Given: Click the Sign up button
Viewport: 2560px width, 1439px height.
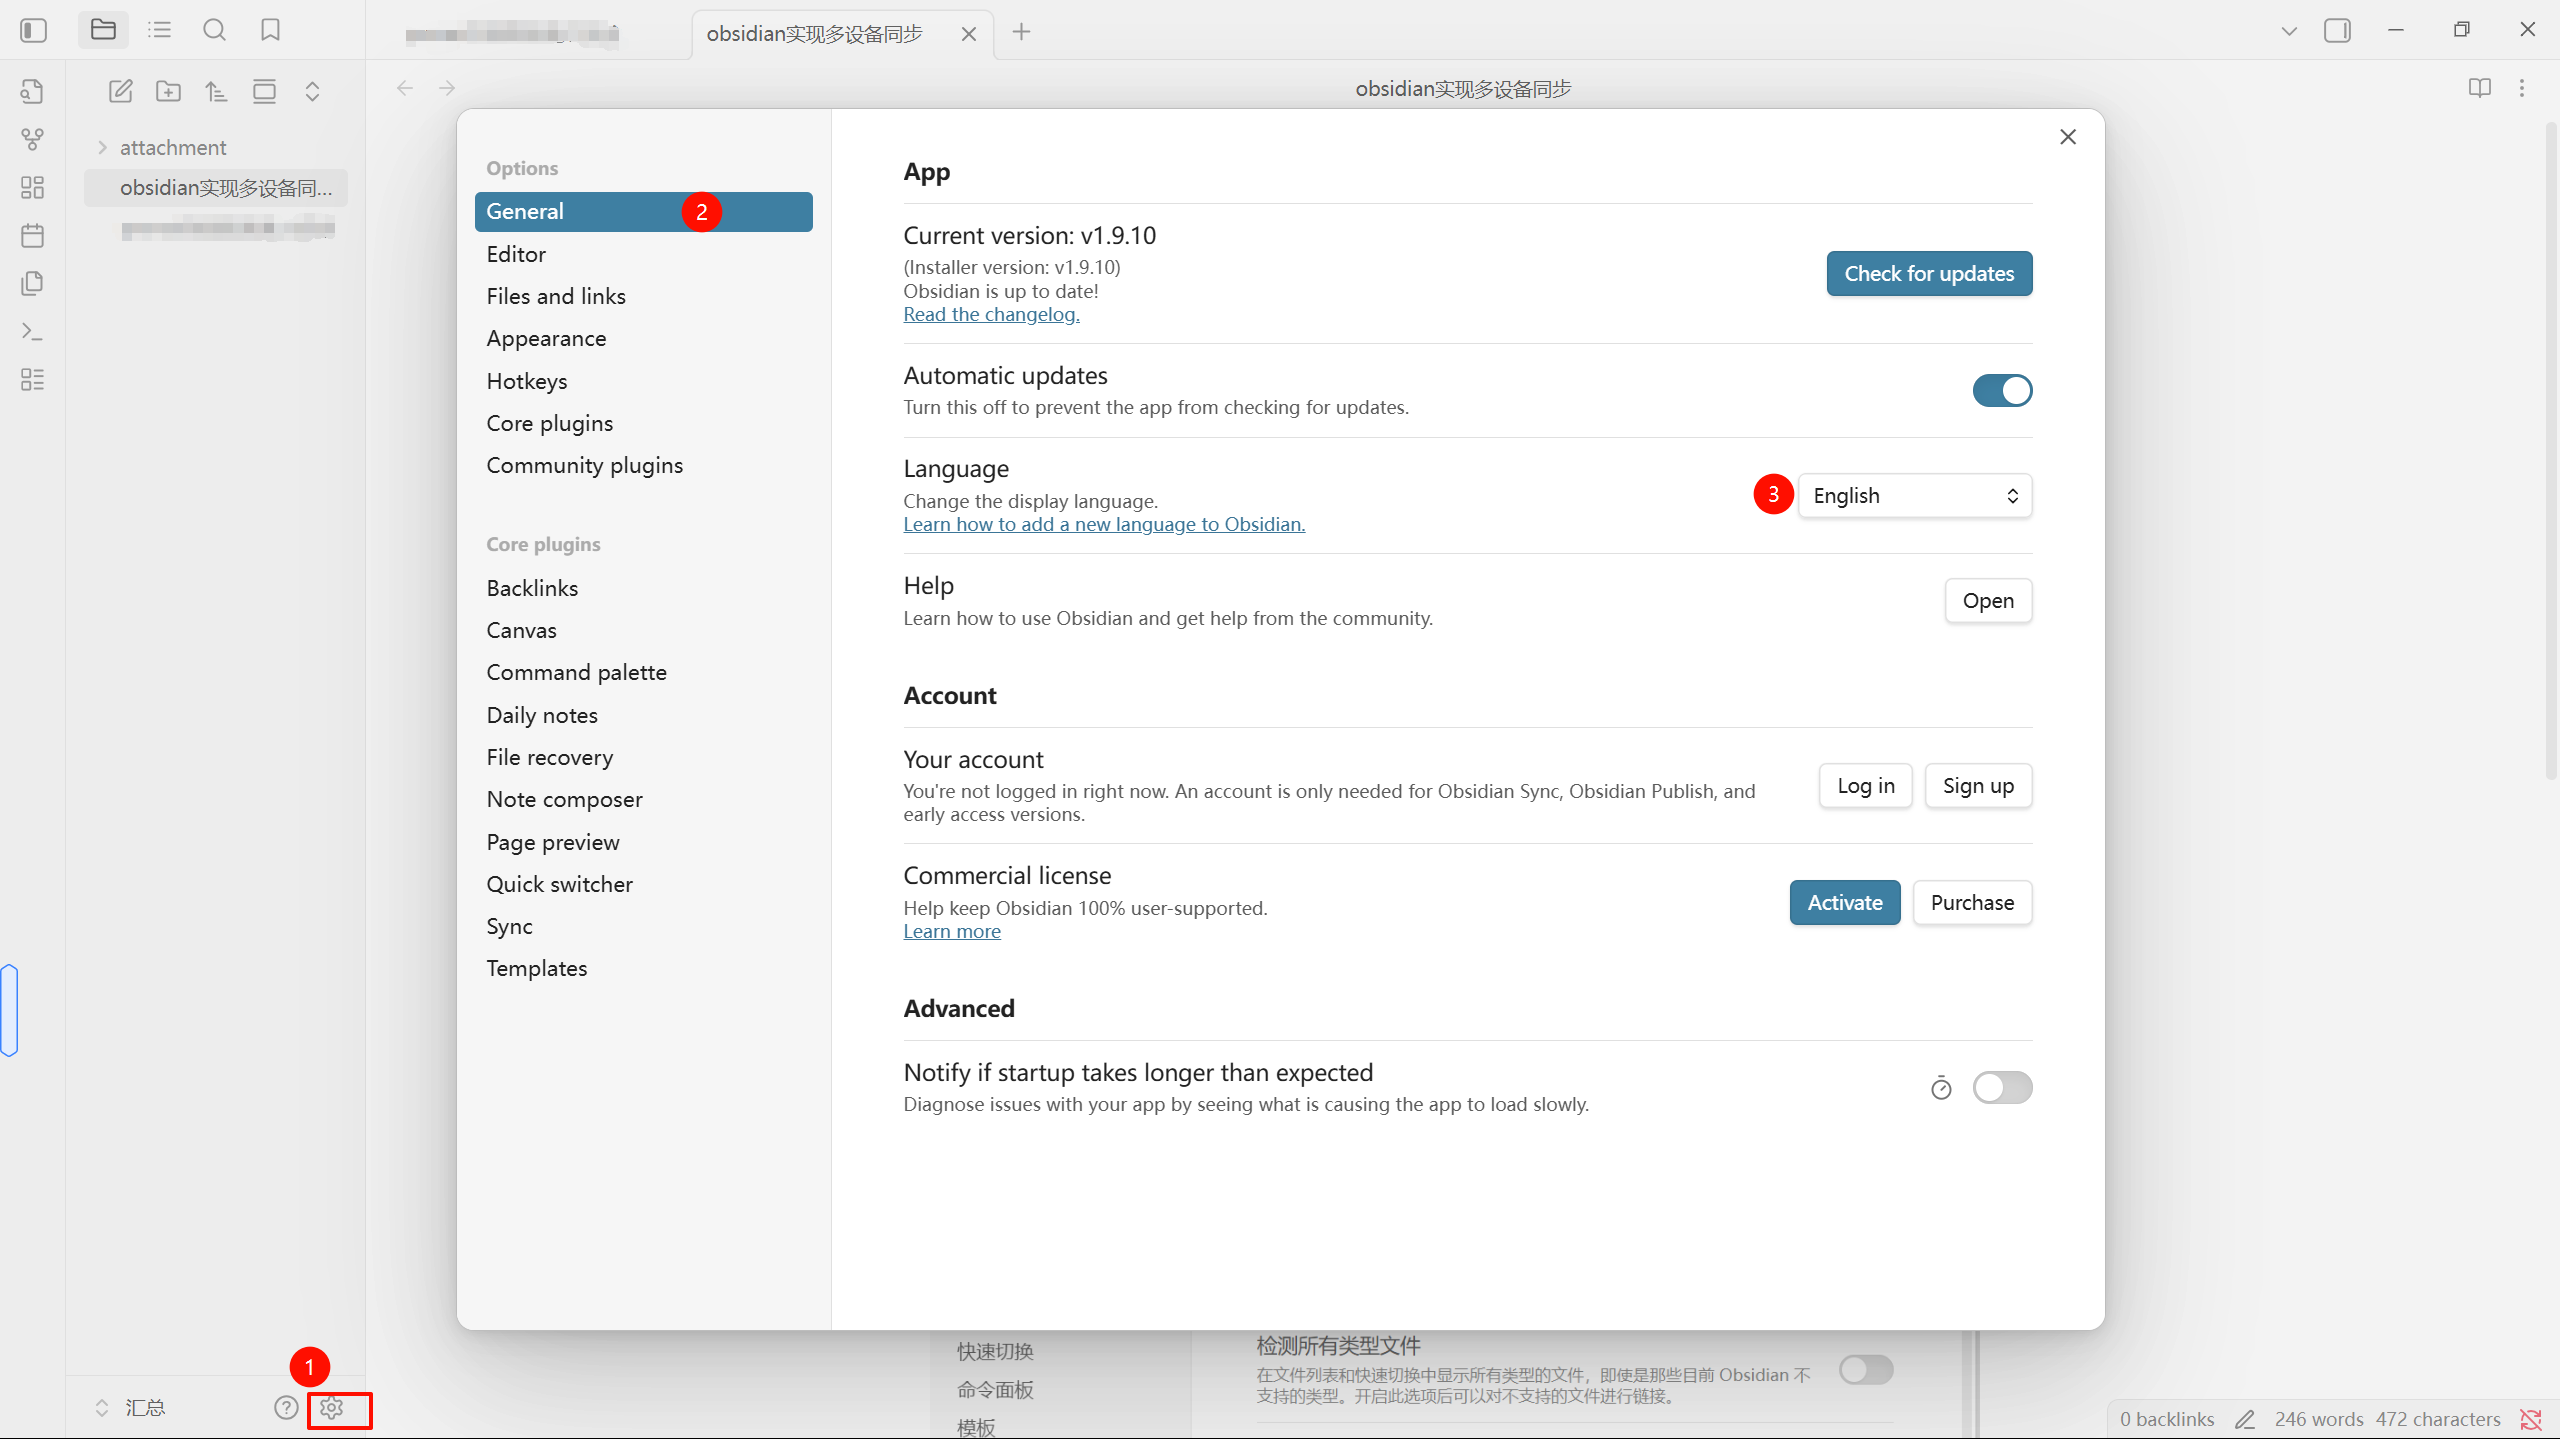Looking at the screenshot, I should 1978,786.
